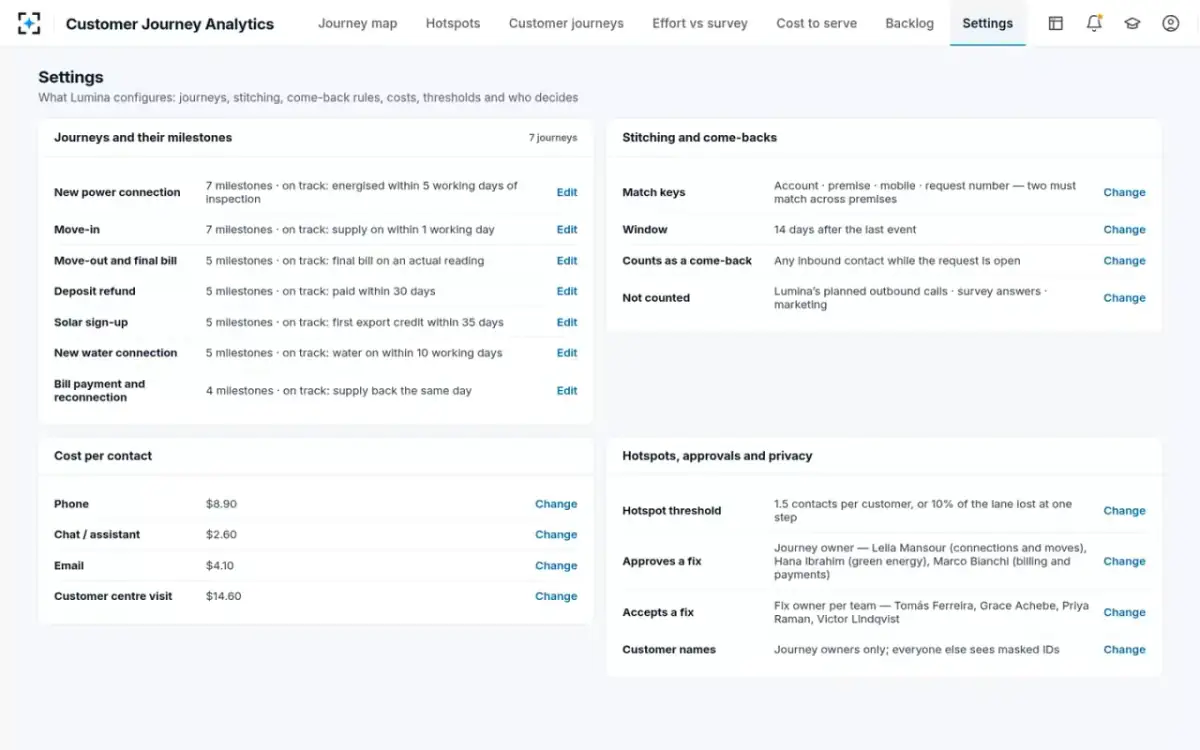1200x750 pixels.
Task: Click the 'Solar sign-up' row label
Action: click(91, 322)
